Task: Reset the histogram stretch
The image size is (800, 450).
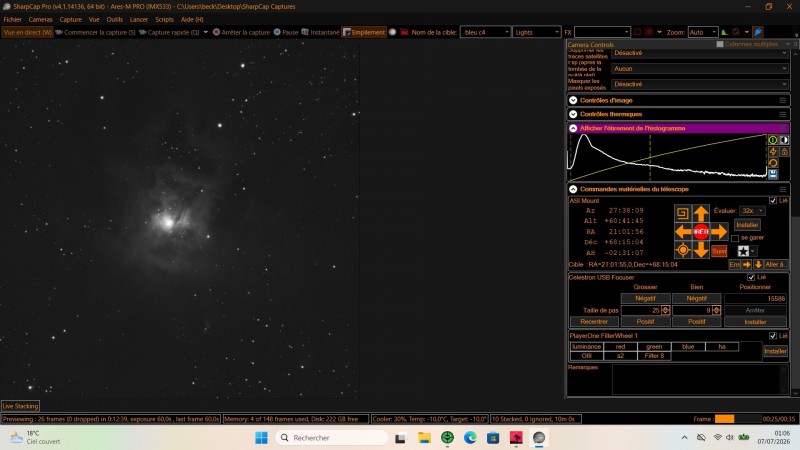Action: point(773,163)
